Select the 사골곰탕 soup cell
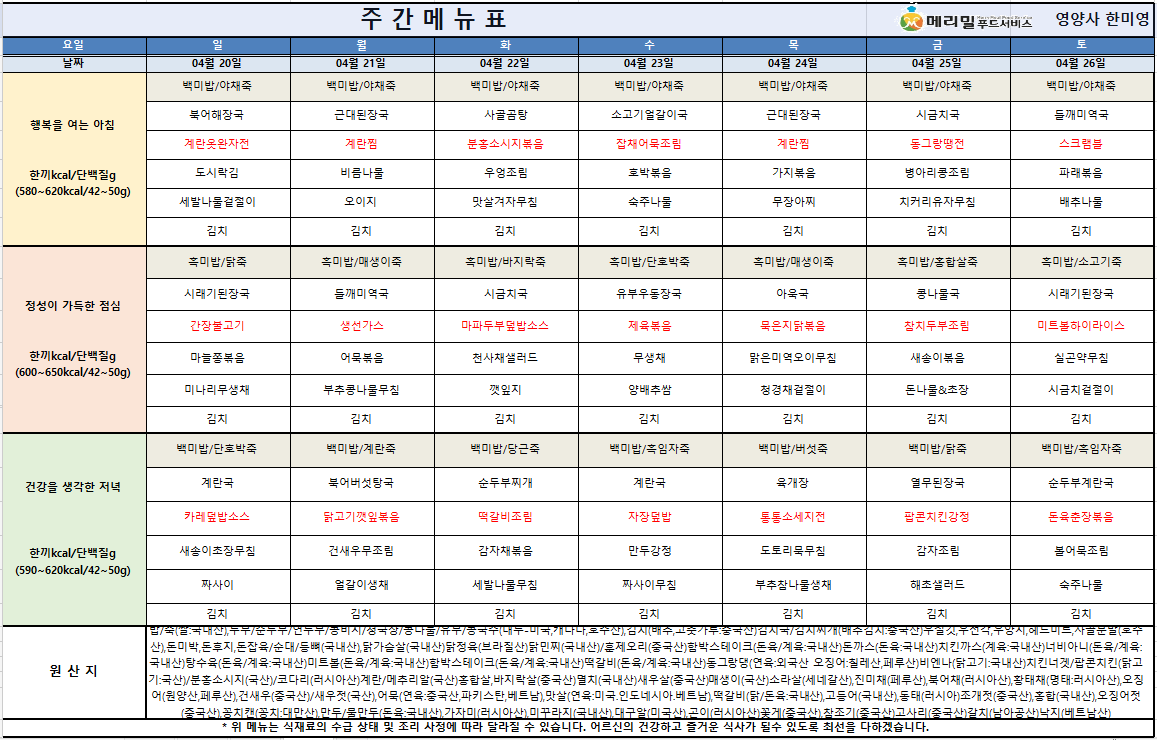 pos(506,115)
